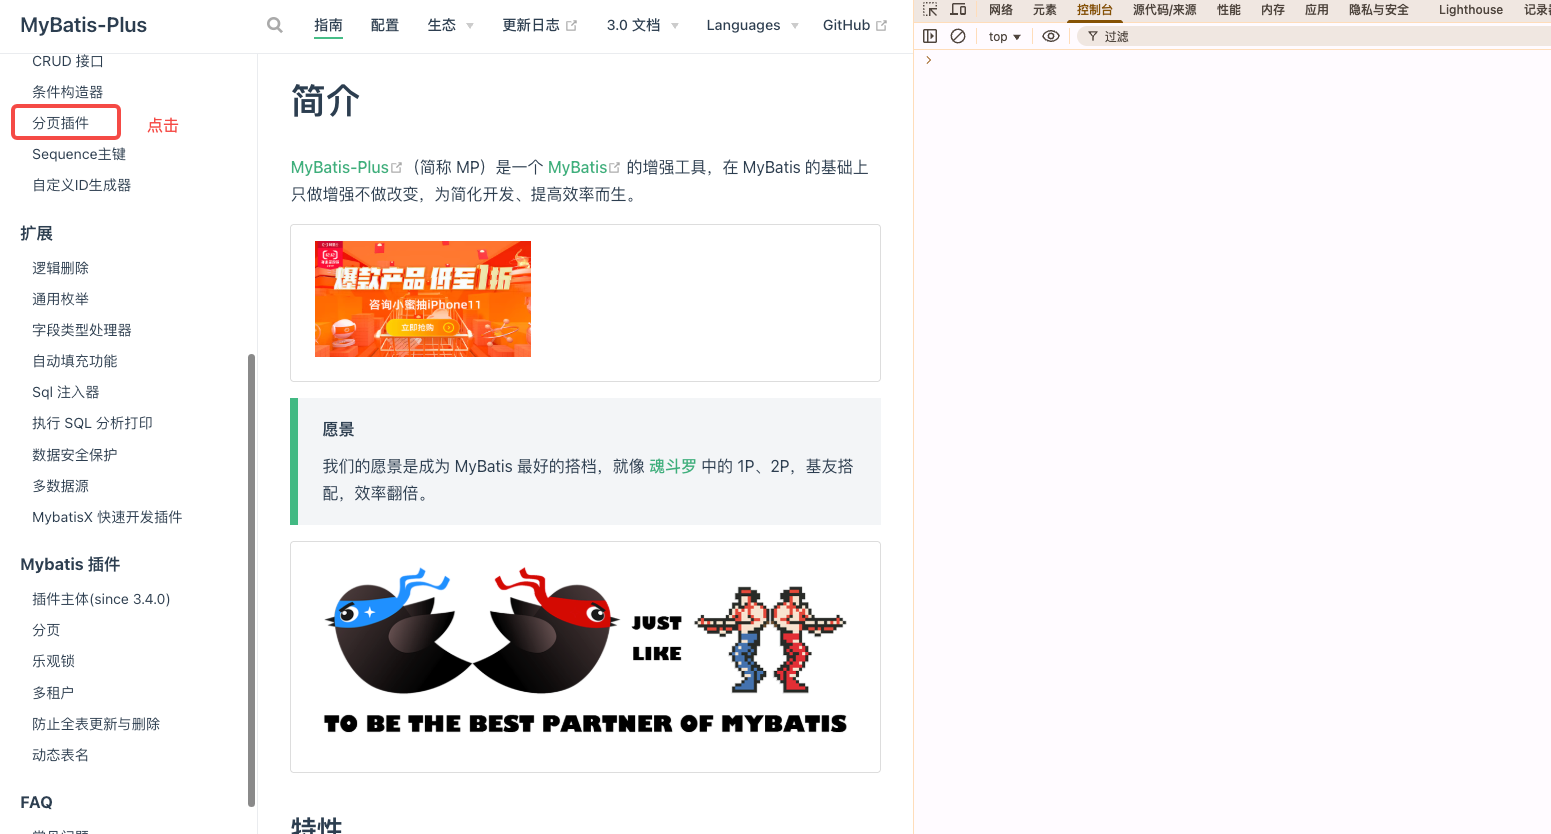Switch to the 元素 DevTools tab
1551x834 pixels.
(1045, 10)
